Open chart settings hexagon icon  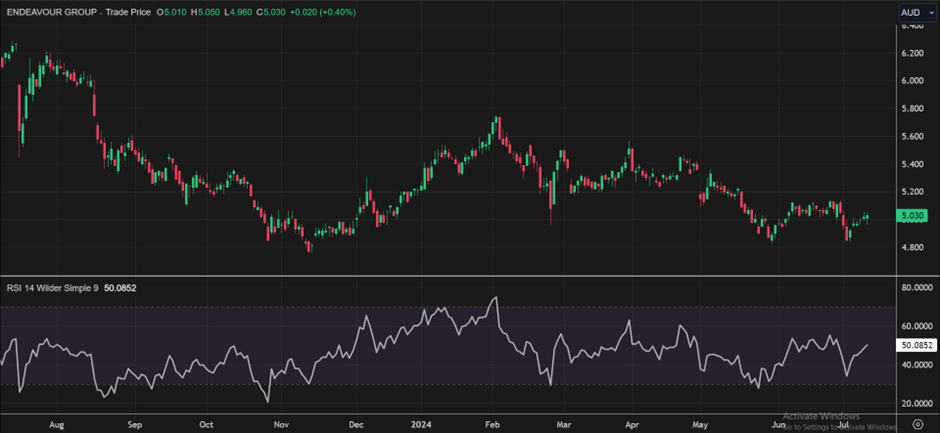917,424
